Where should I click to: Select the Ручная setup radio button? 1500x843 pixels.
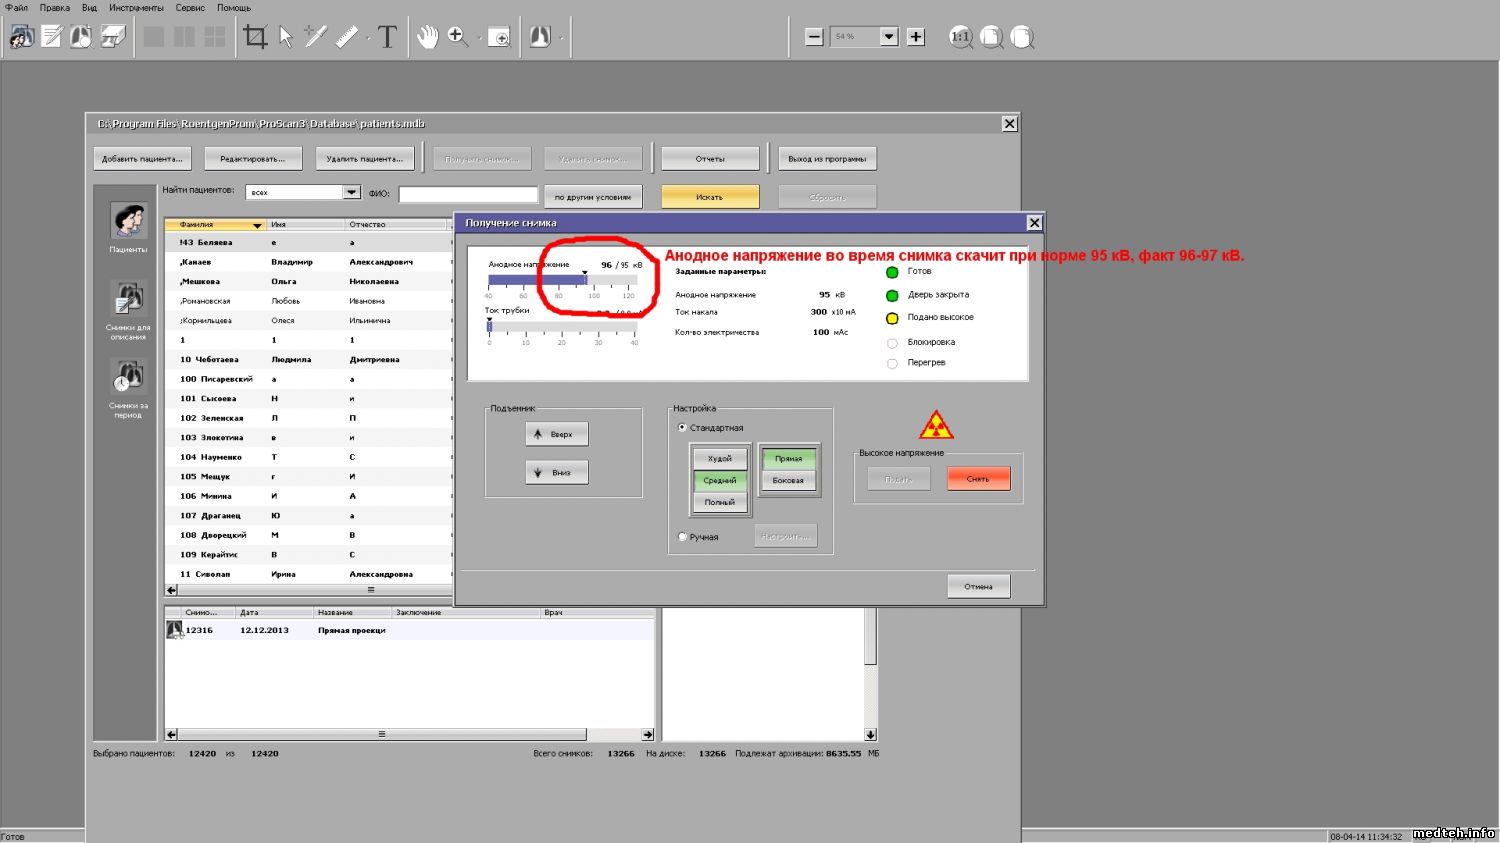click(x=683, y=537)
